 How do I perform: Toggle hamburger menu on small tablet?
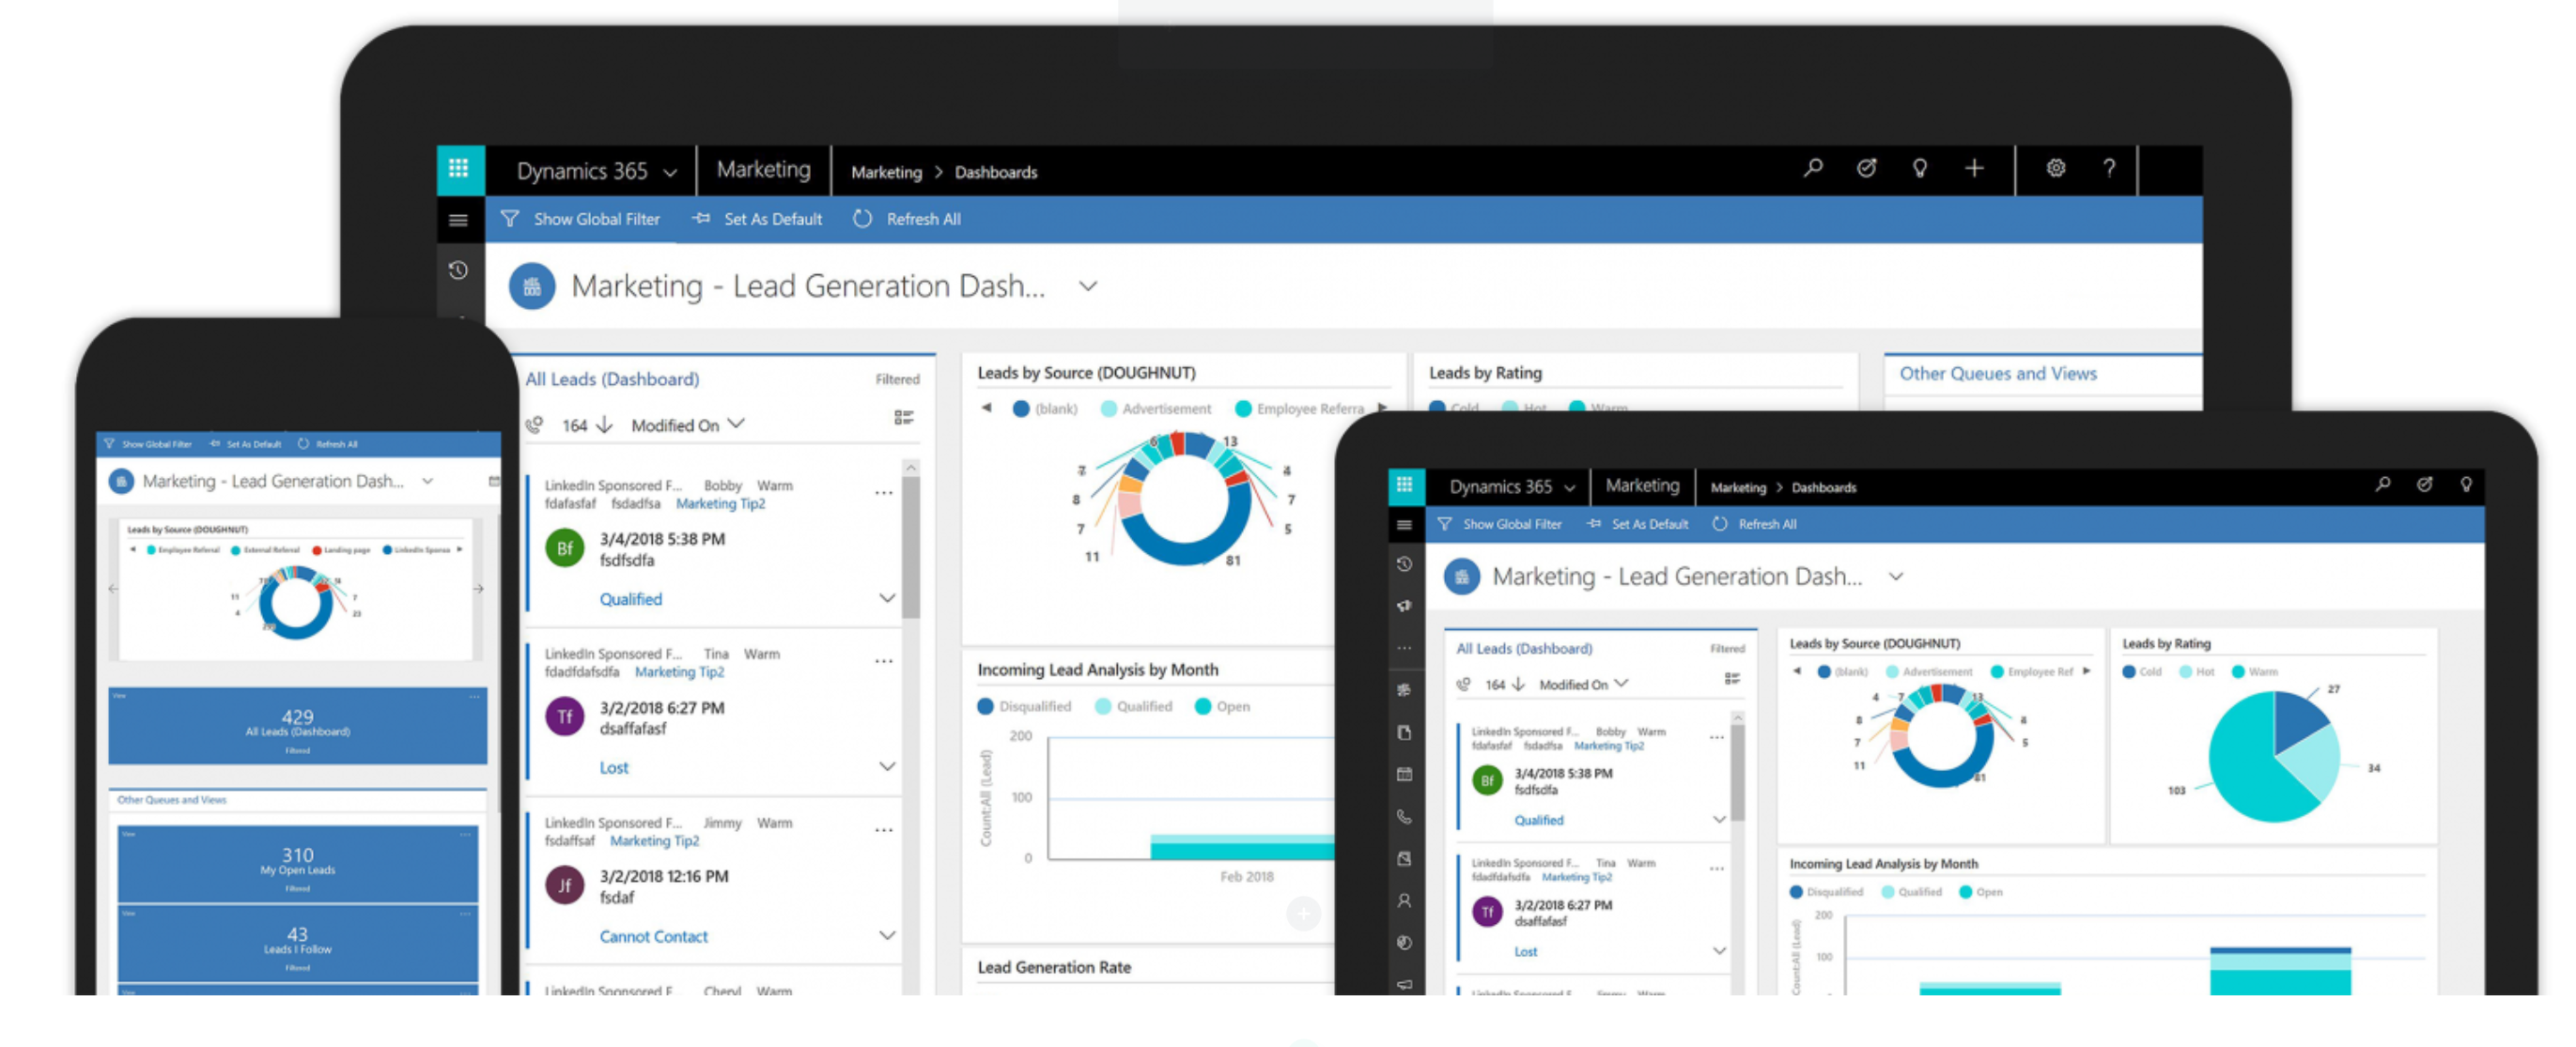1404,525
